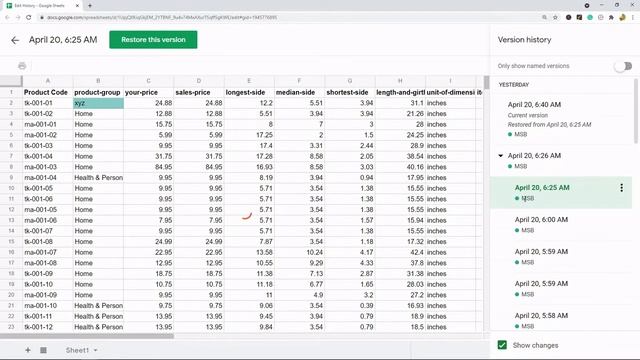Select the longest-side header cell

pyautogui.click(x=249, y=92)
